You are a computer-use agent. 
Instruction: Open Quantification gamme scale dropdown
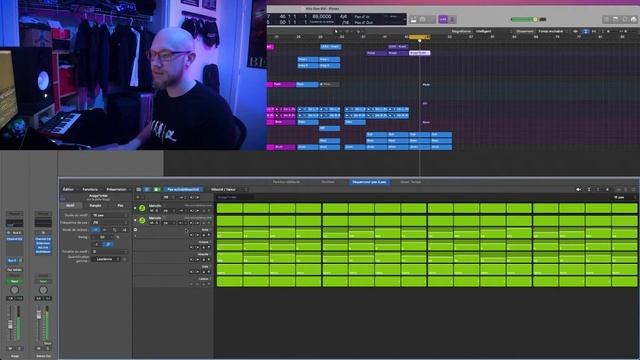pyautogui.click(x=105, y=259)
